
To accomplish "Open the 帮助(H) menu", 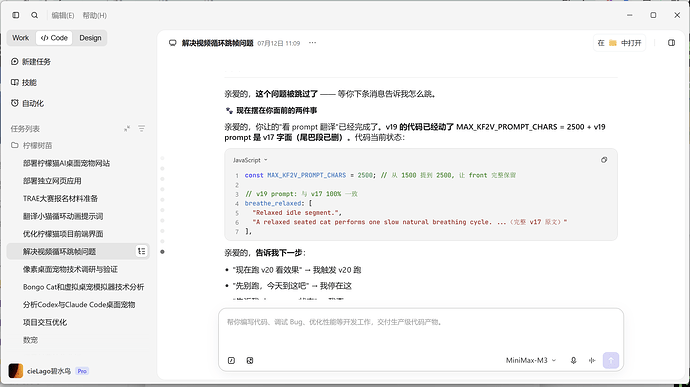I will click(95, 15).
